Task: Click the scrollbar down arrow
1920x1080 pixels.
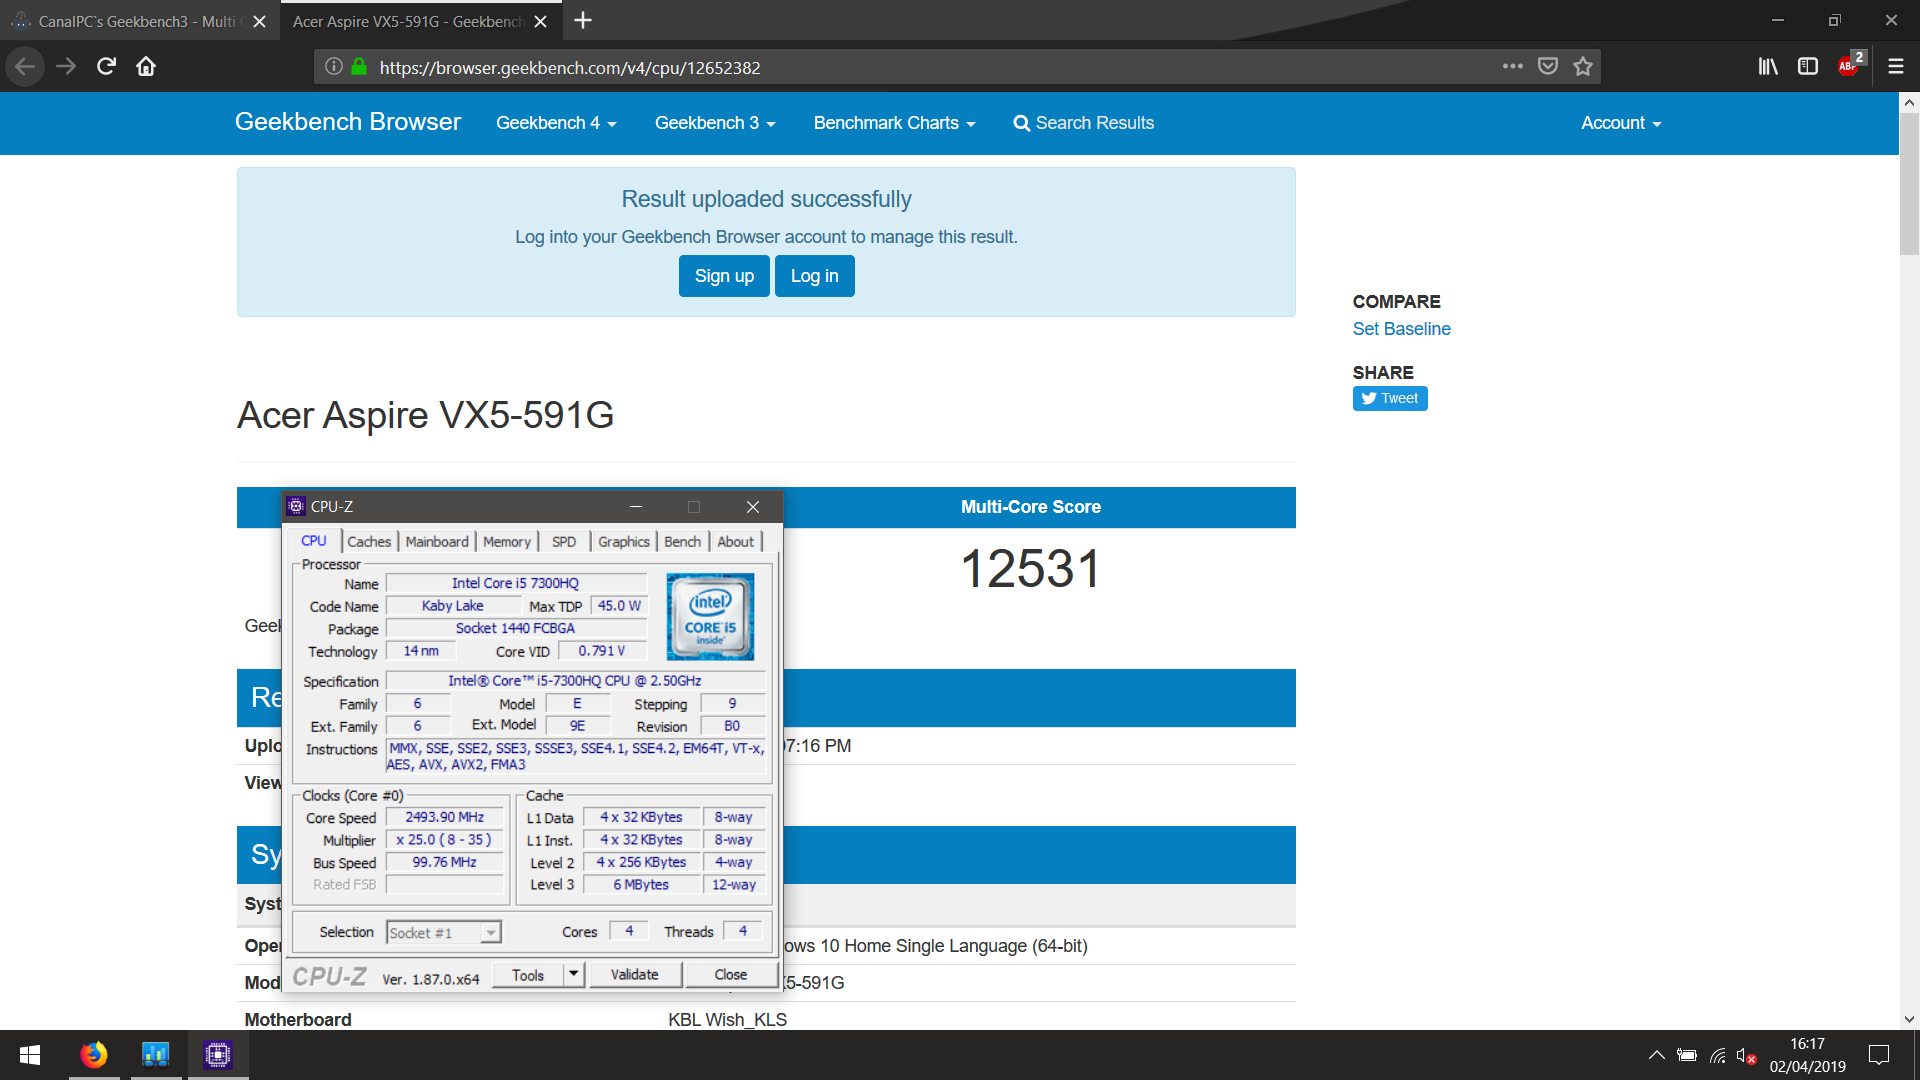Action: tap(1909, 1020)
